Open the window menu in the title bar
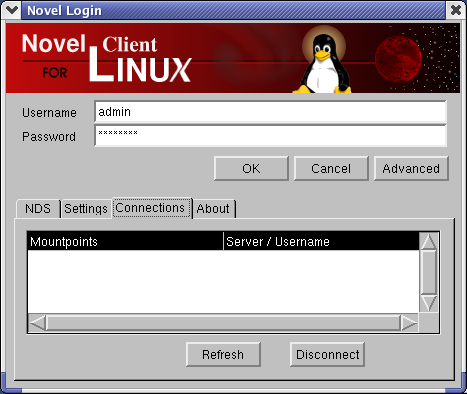This screenshot has height=394, width=467. 12,10
